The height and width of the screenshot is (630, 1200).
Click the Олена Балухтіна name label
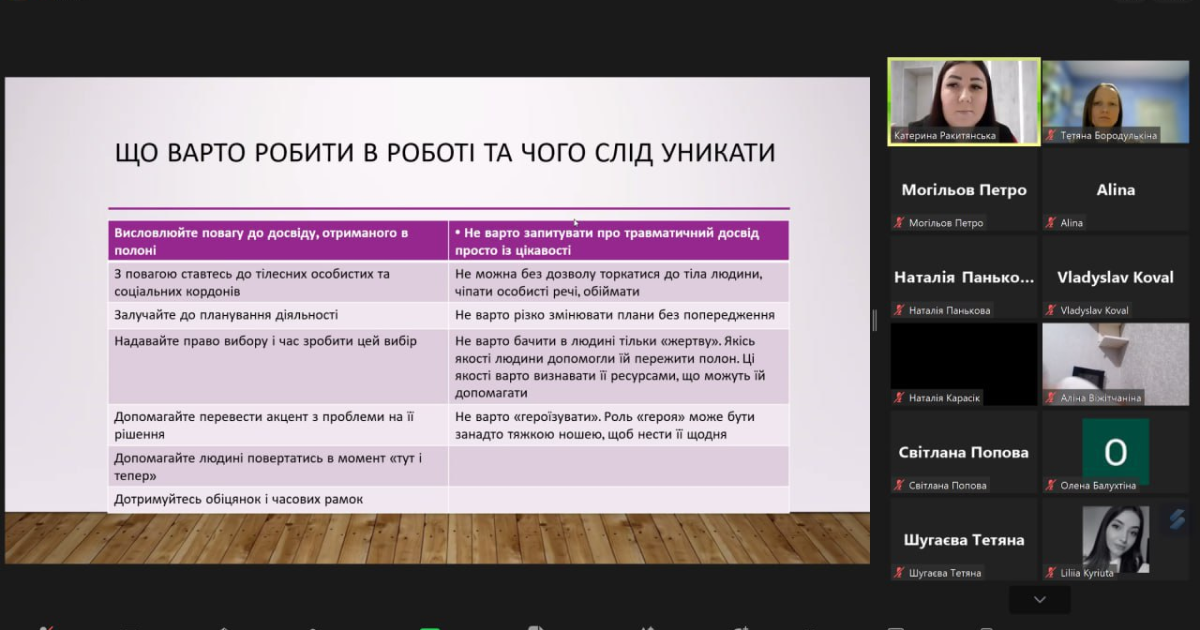tap(1098, 486)
